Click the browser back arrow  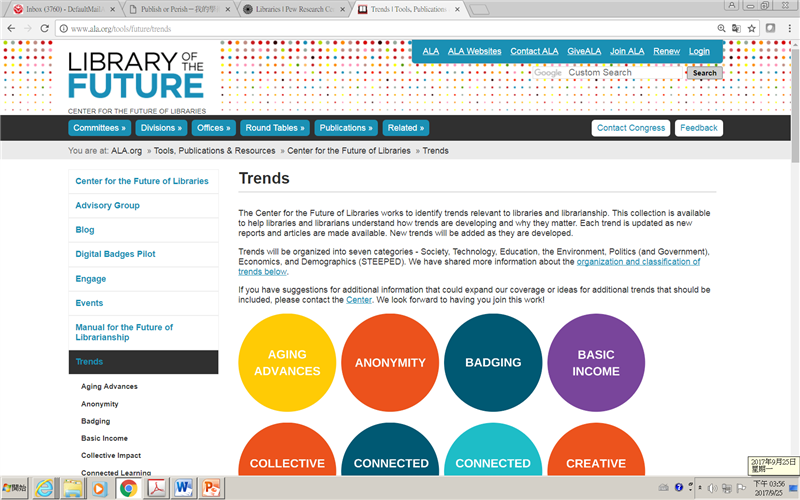[x=10, y=28]
